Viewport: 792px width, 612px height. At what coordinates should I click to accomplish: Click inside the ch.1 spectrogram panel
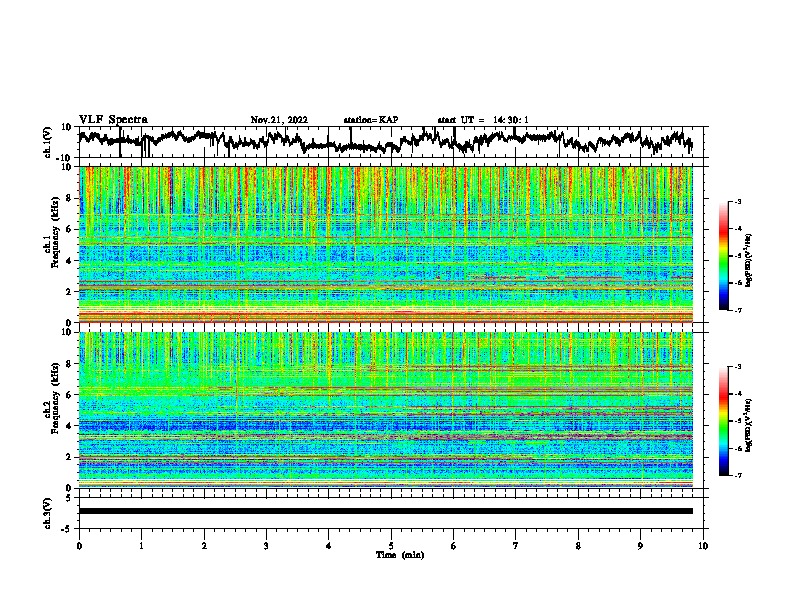tap(385, 244)
